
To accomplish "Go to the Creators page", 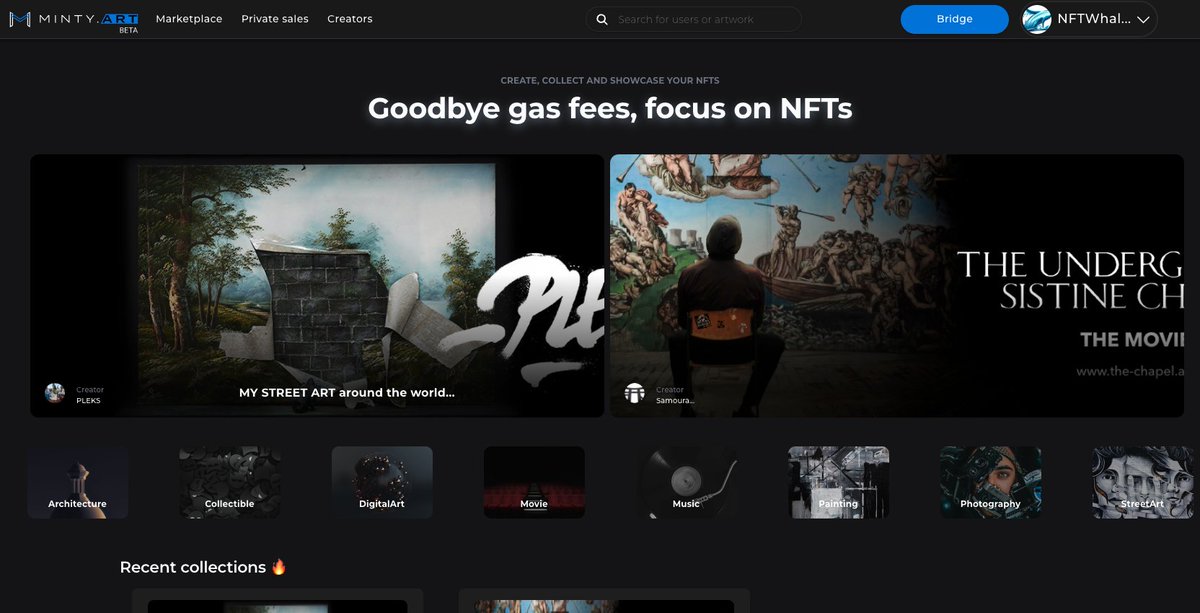I will pos(350,19).
